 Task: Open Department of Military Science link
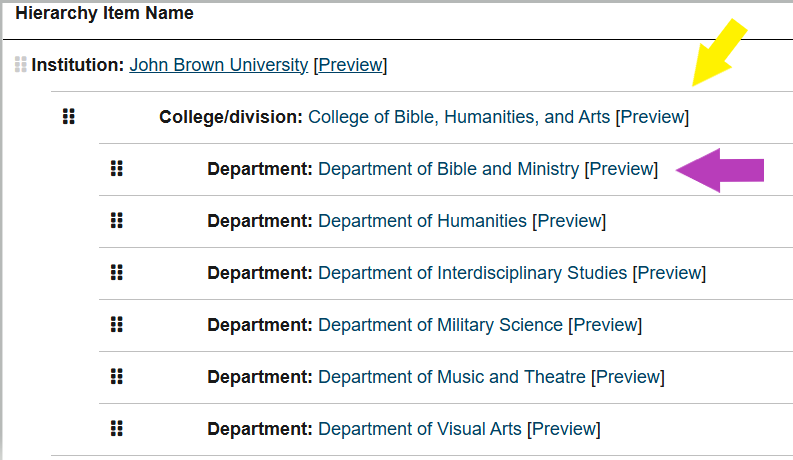pyautogui.click(x=440, y=325)
